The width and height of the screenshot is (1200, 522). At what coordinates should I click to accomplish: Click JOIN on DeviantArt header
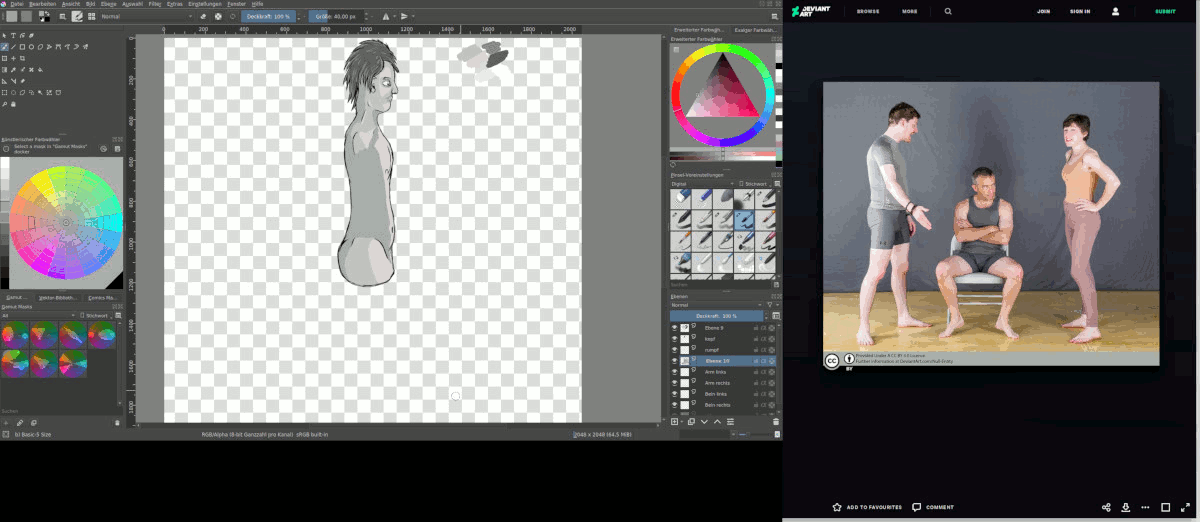(x=1043, y=12)
